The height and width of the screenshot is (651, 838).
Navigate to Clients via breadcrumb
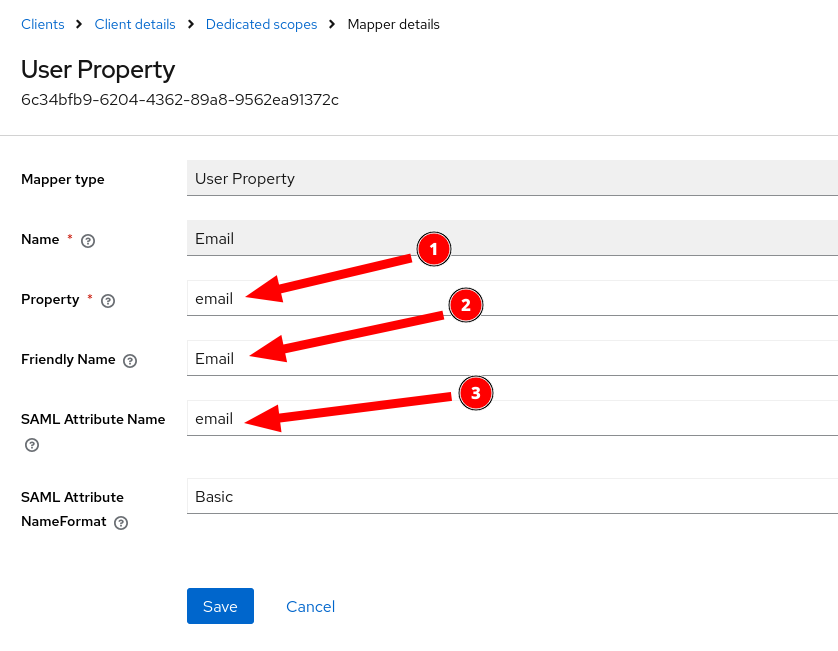[42, 24]
